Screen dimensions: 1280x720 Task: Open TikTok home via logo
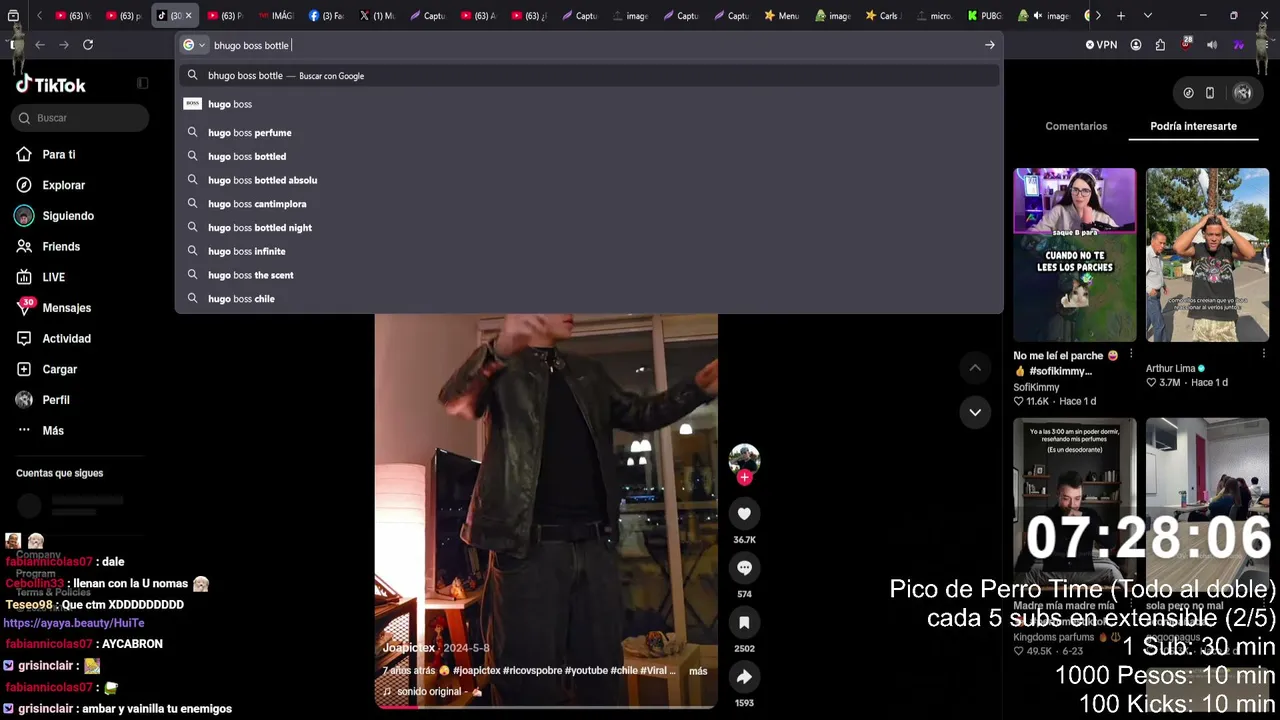pos(51,85)
